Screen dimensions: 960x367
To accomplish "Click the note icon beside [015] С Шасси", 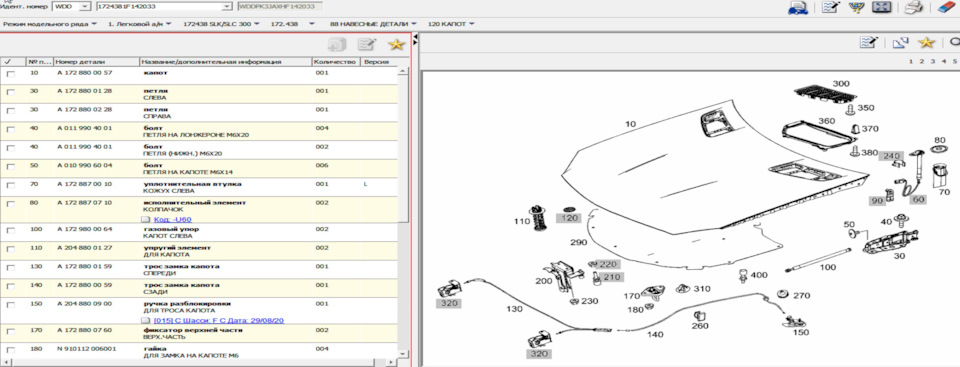I will [146, 320].
